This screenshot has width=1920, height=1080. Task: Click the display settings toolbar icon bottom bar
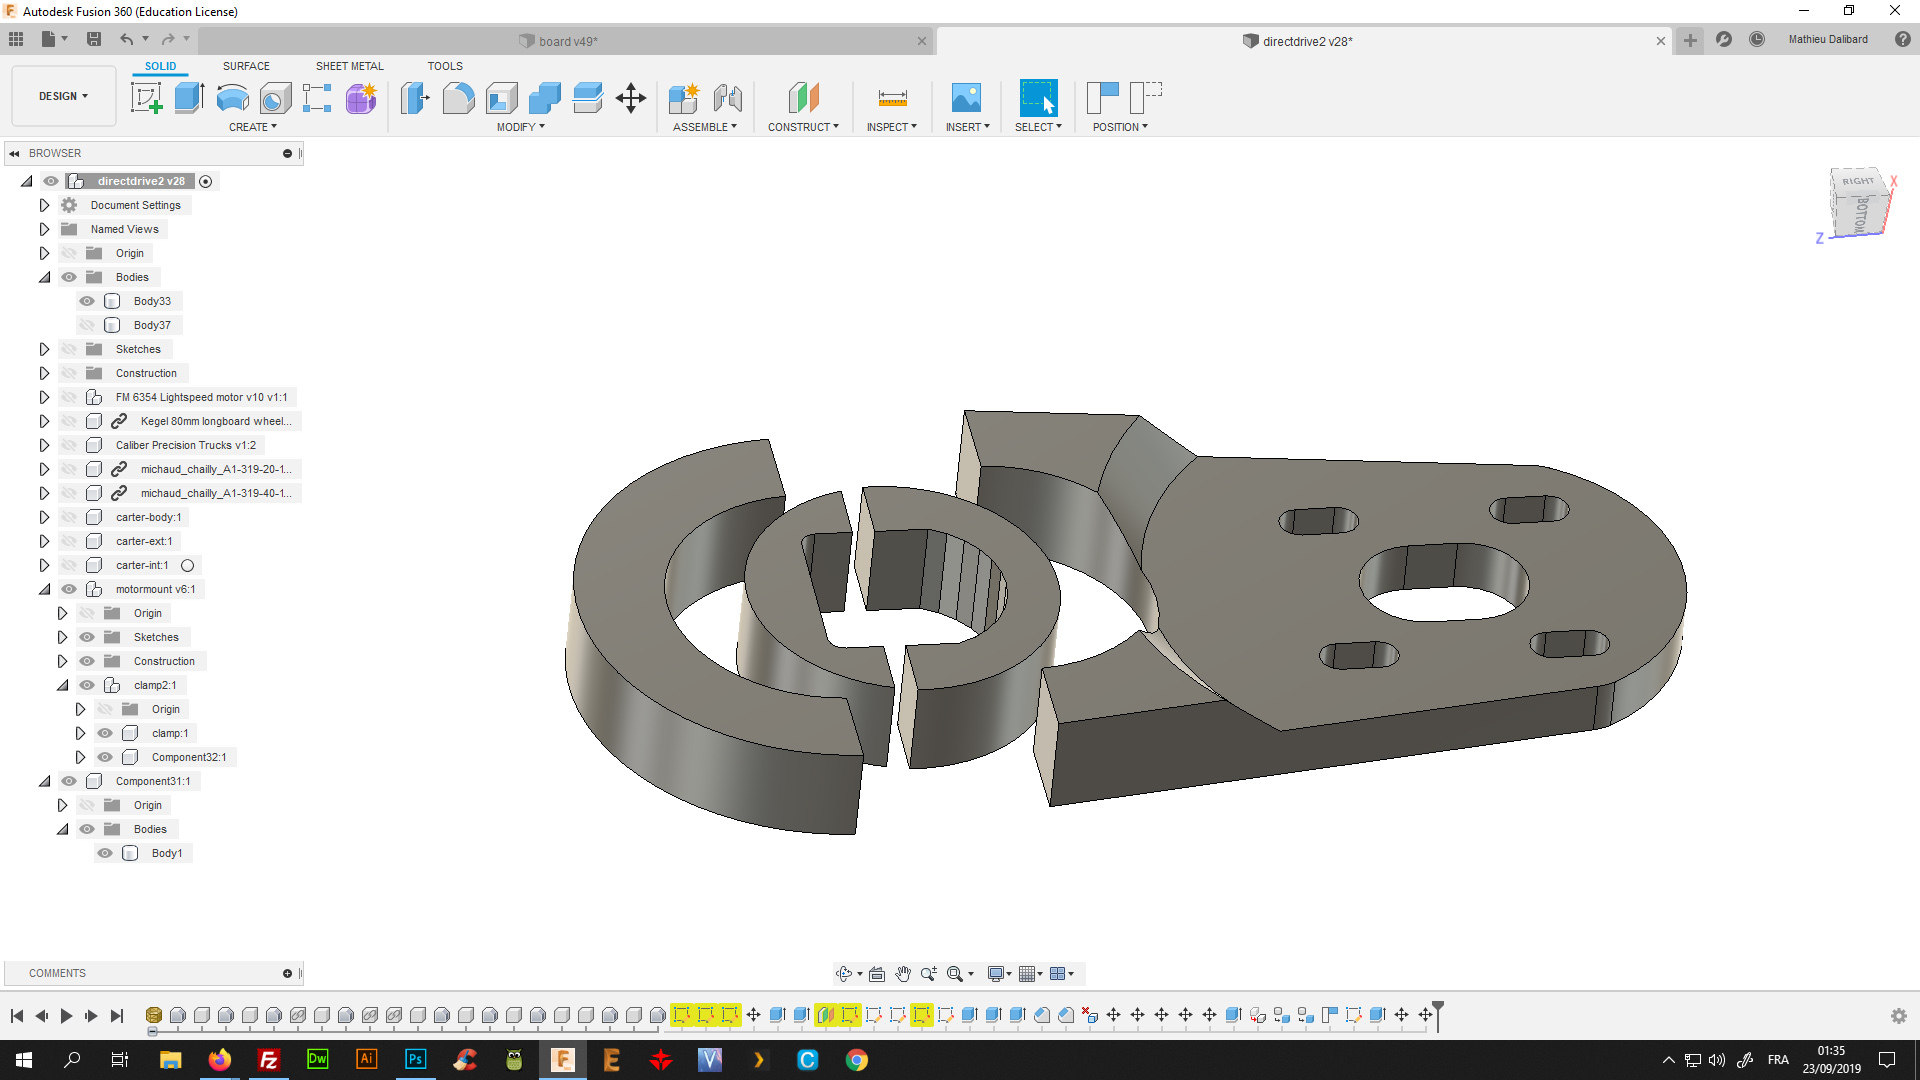coord(998,973)
